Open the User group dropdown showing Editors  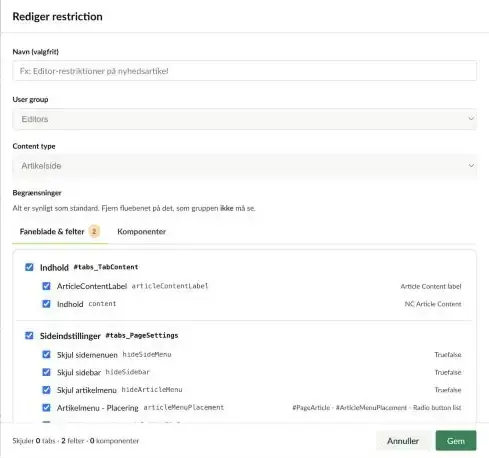(244, 119)
